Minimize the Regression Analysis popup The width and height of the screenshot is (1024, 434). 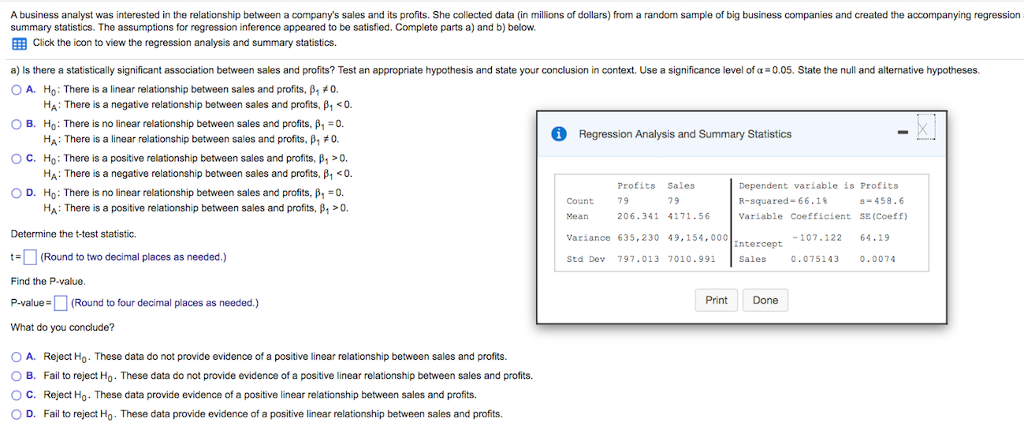point(903,133)
